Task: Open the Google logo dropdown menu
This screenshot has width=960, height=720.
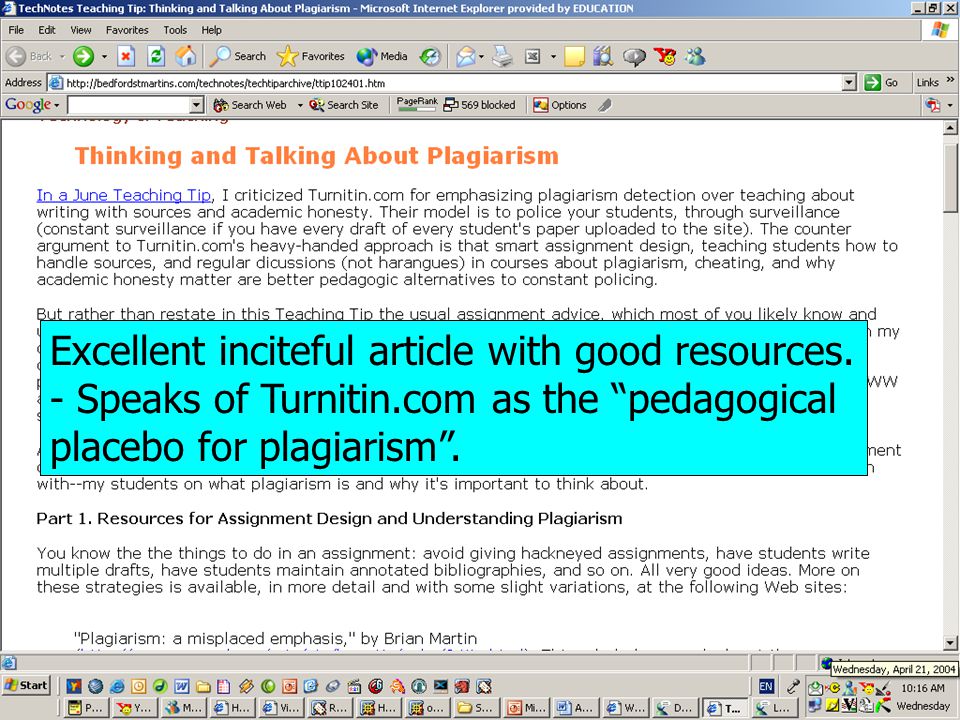Action: (32, 105)
